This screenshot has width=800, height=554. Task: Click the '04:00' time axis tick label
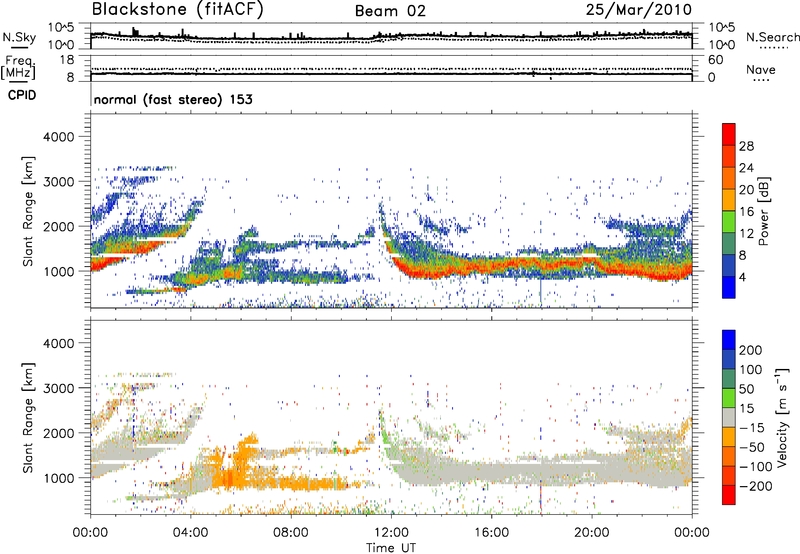click(191, 533)
